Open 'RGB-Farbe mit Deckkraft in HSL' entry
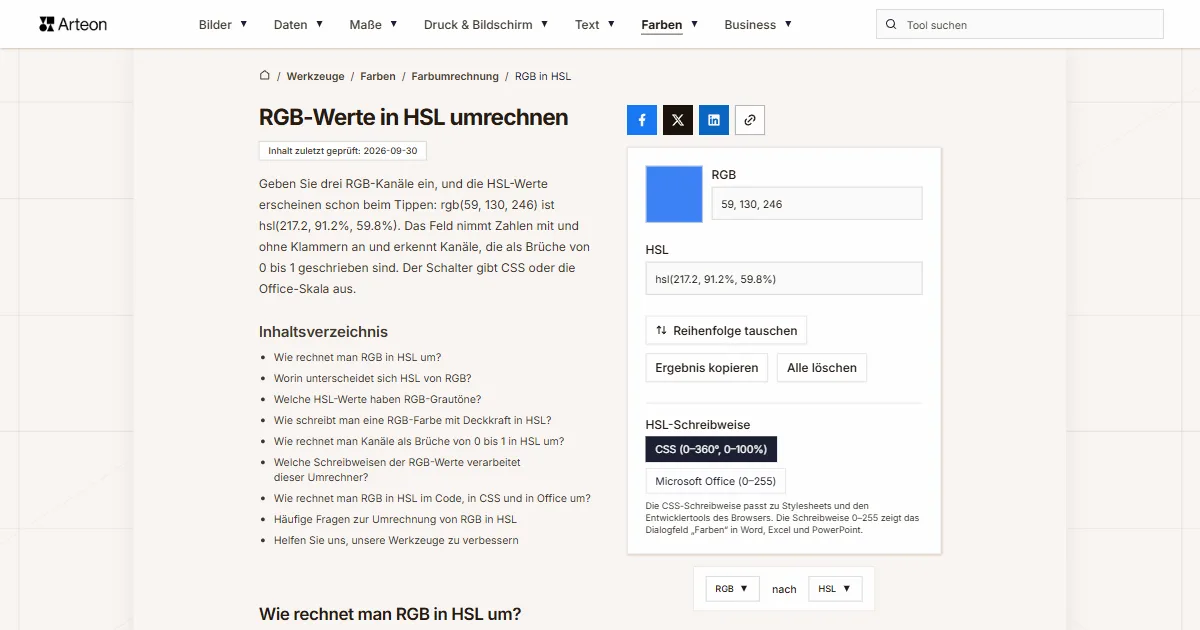The image size is (1200, 630). coord(412,420)
